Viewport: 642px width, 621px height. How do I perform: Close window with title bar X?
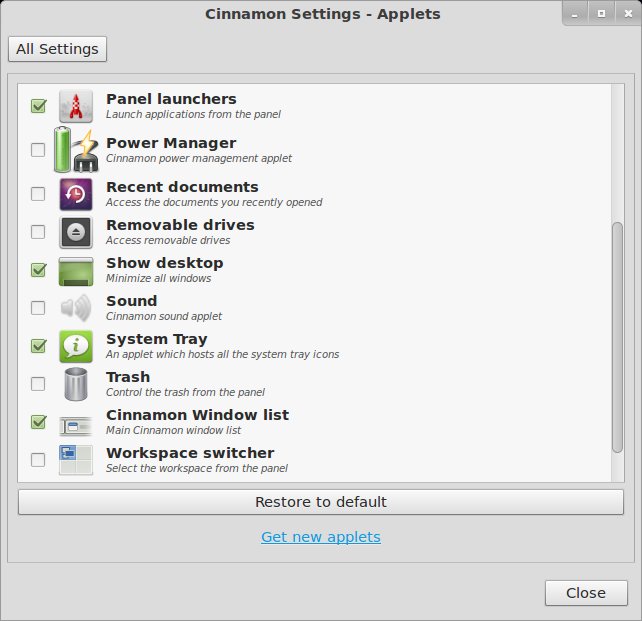(628, 14)
